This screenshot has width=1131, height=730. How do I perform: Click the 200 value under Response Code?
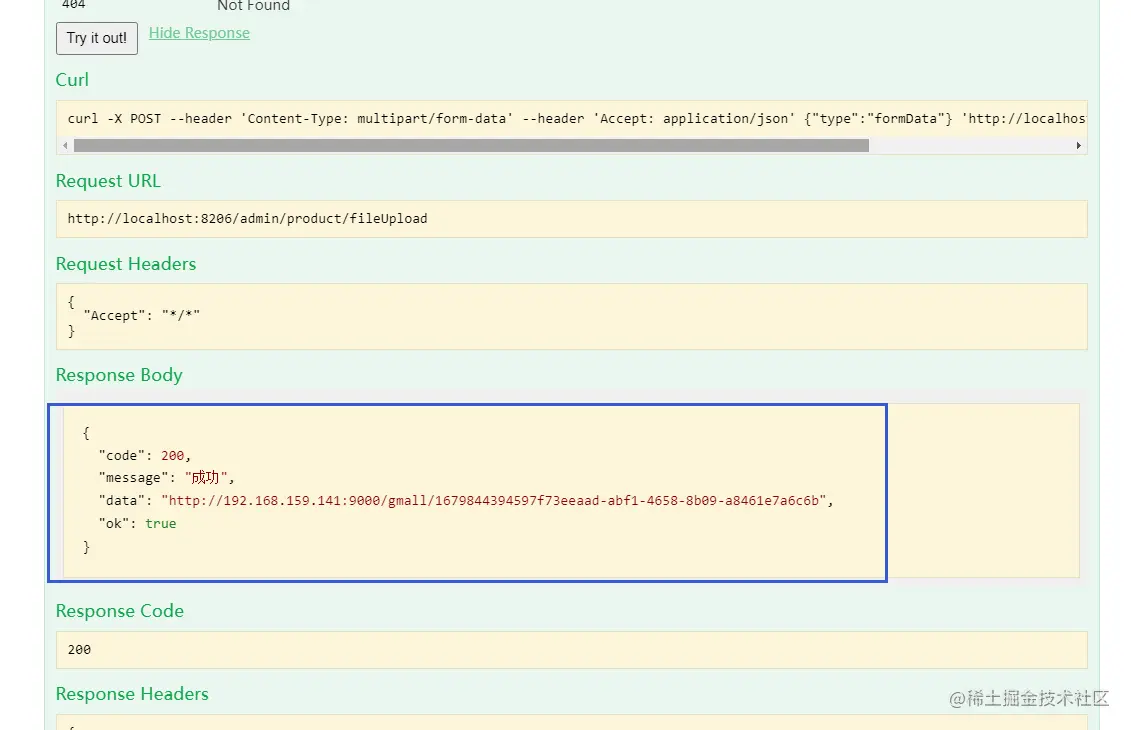79,650
